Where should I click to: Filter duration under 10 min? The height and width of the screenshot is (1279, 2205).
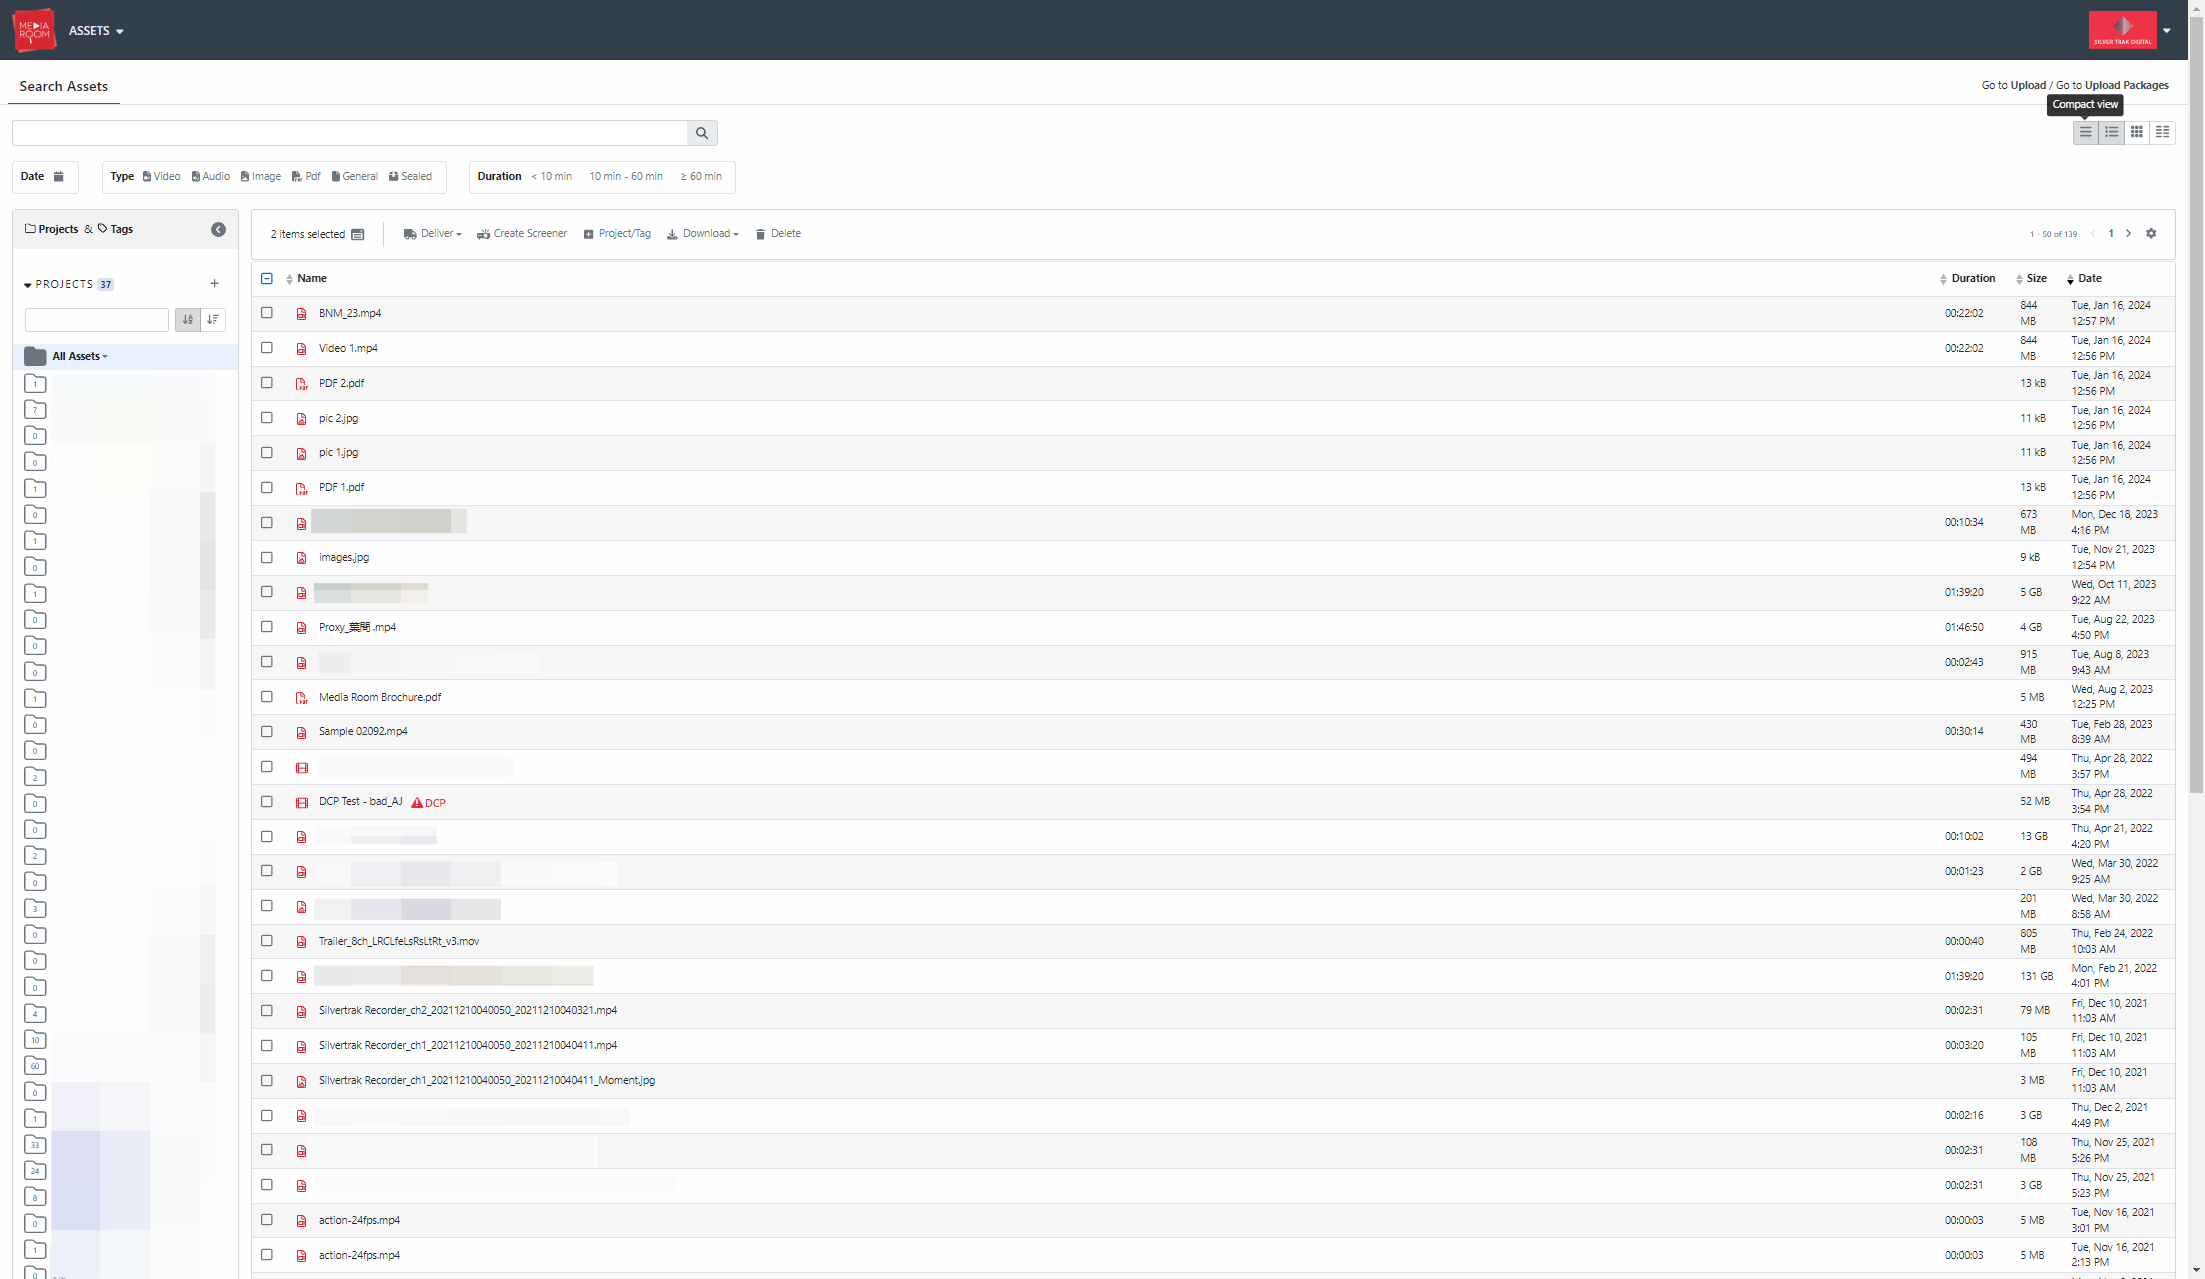pyautogui.click(x=551, y=177)
